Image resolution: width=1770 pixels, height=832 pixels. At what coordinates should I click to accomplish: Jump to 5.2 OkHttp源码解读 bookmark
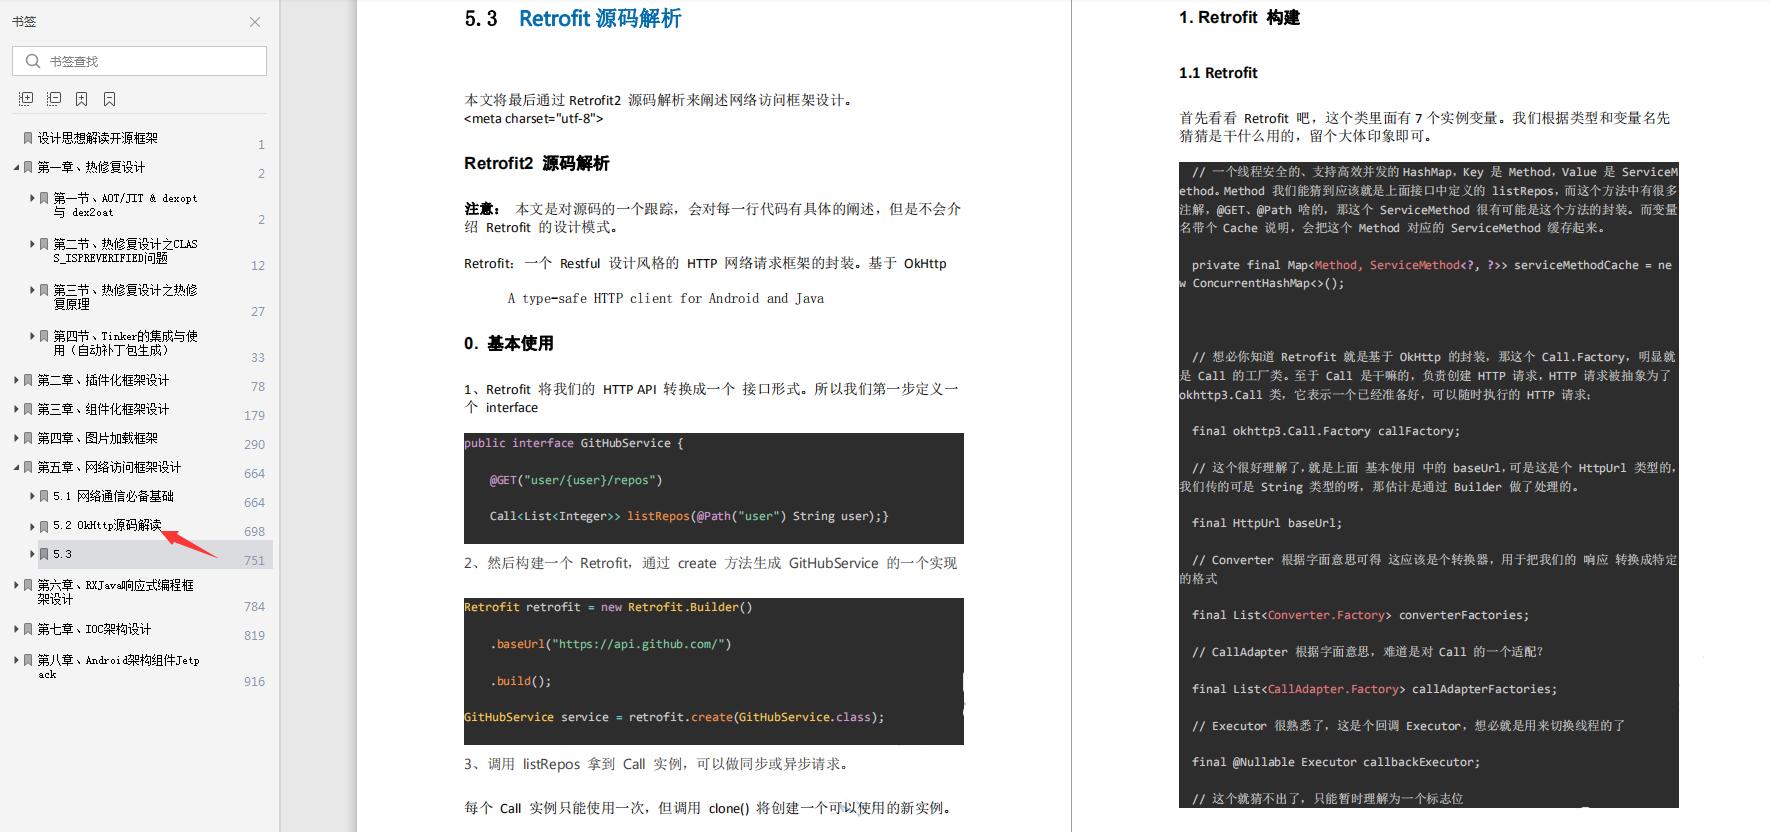107,525
